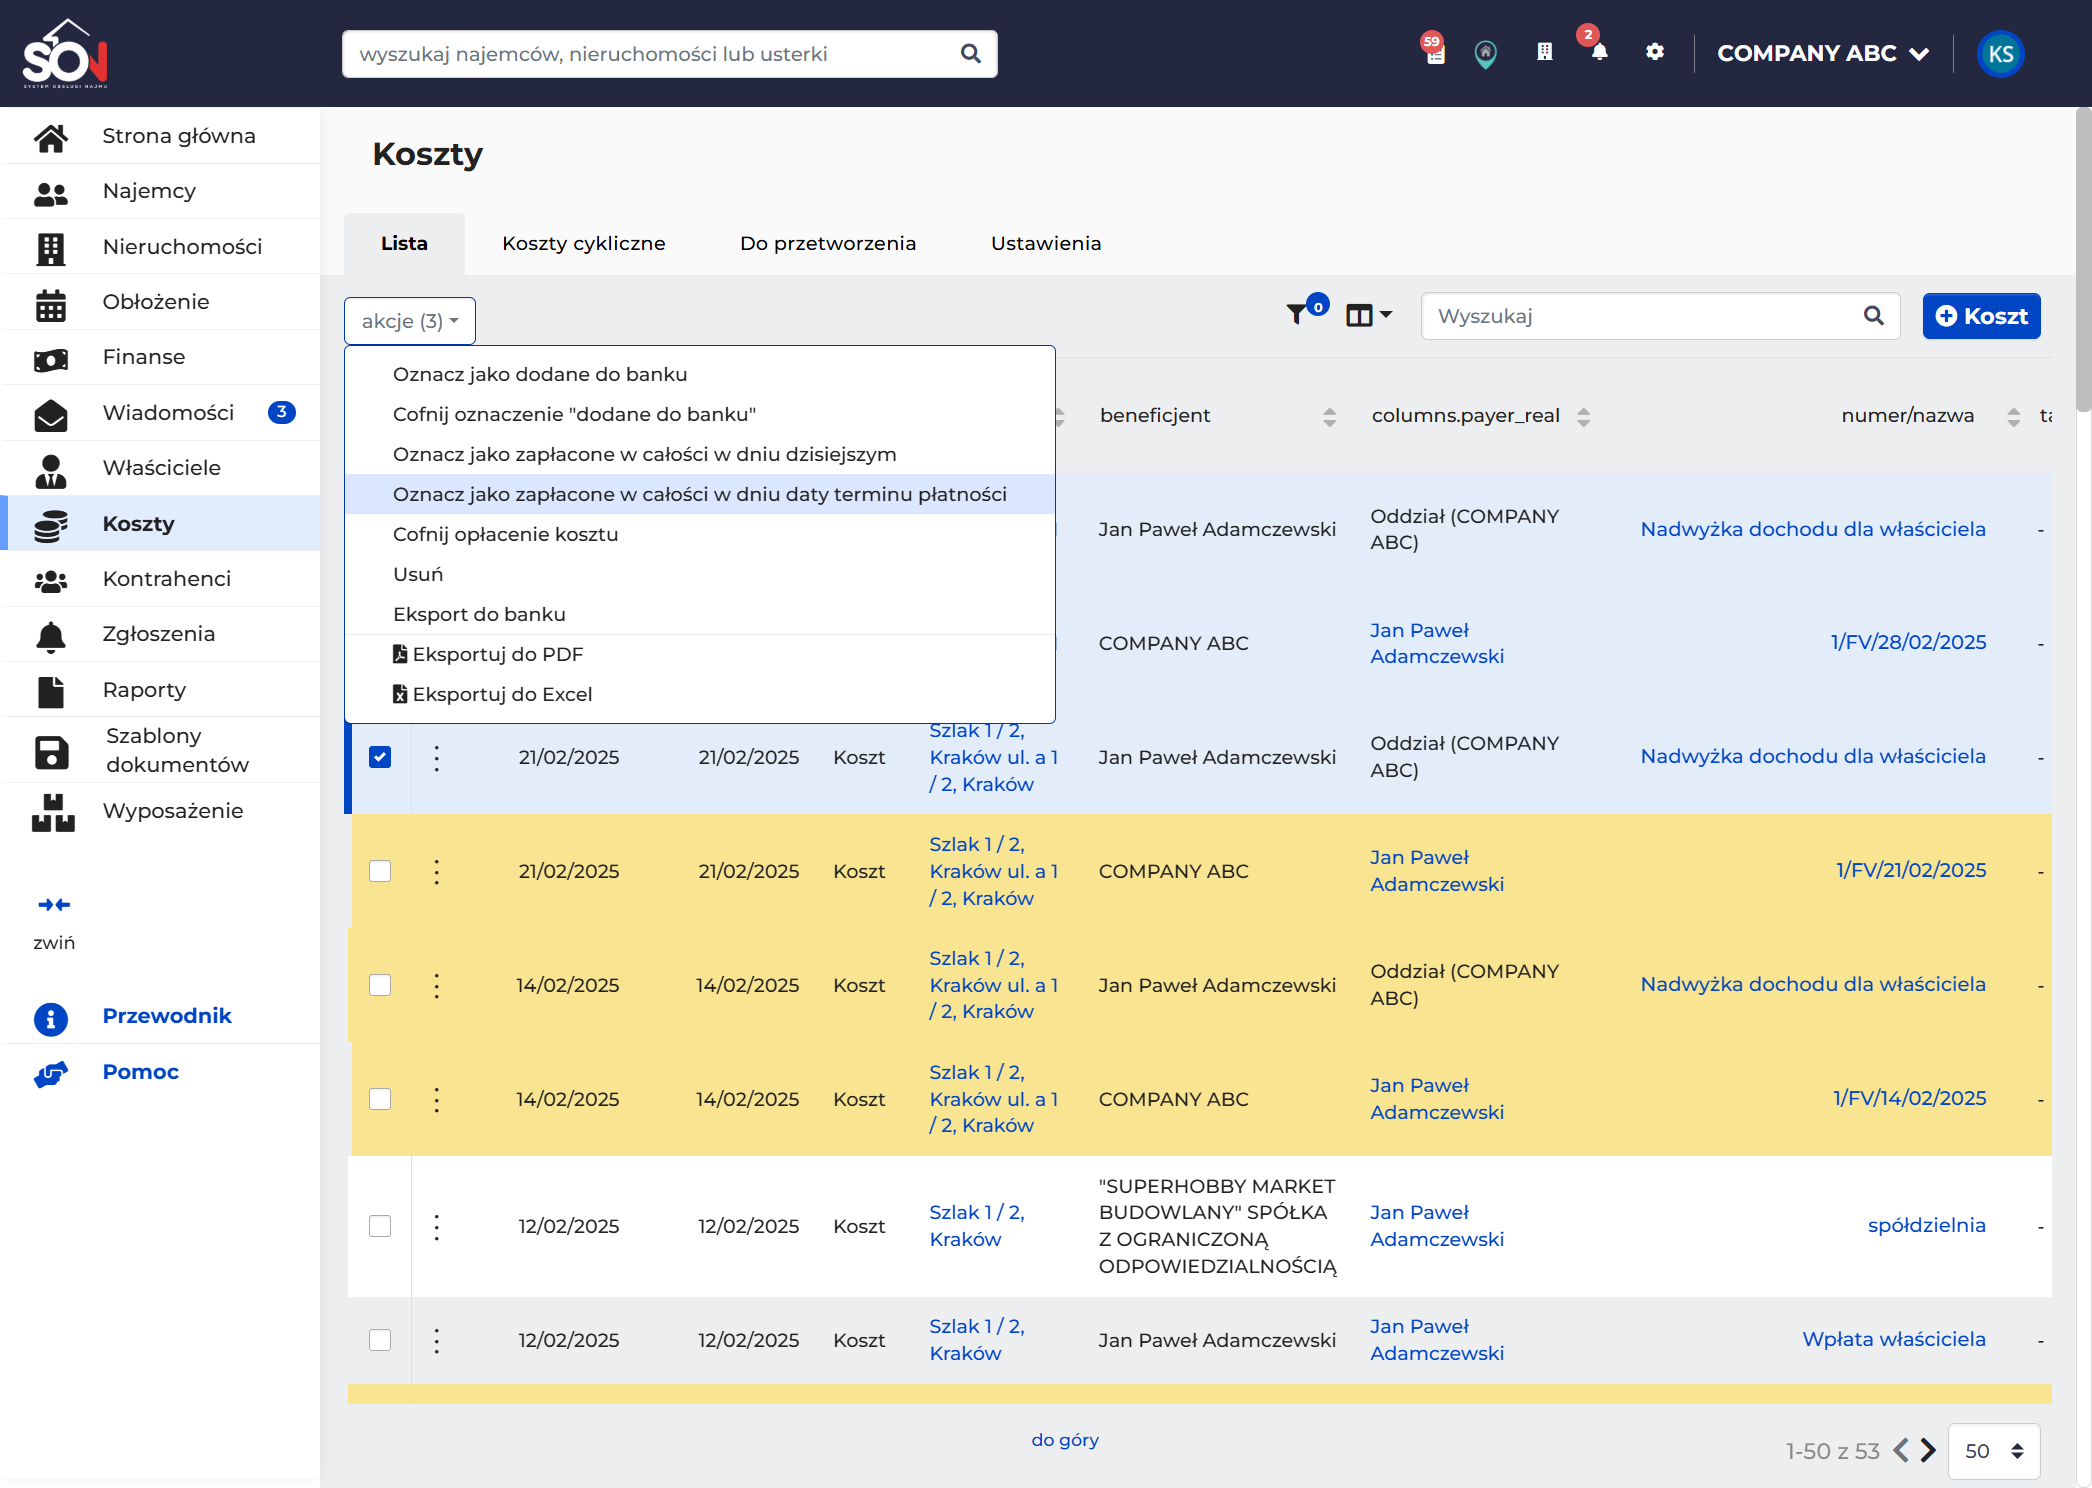The width and height of the screenshot is (2092, 1488).
Task: Open the 50 per page selector
Action: pos(1994,1451)
